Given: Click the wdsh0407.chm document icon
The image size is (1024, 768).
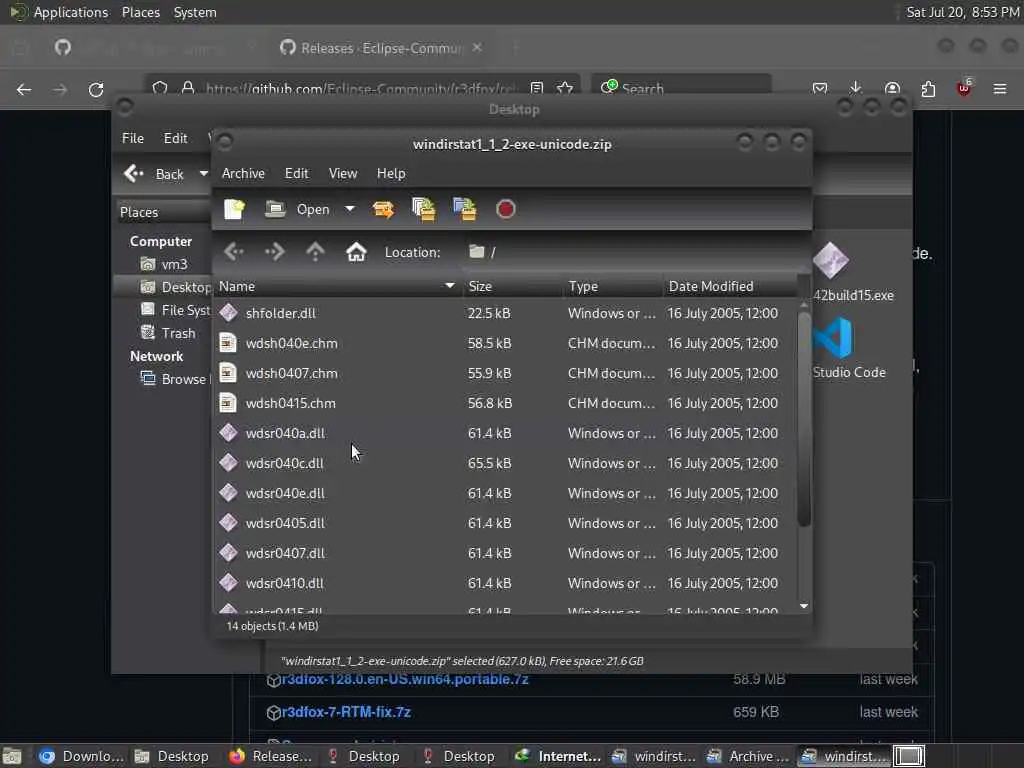Looking at the screenshot, I should [228, 373].
